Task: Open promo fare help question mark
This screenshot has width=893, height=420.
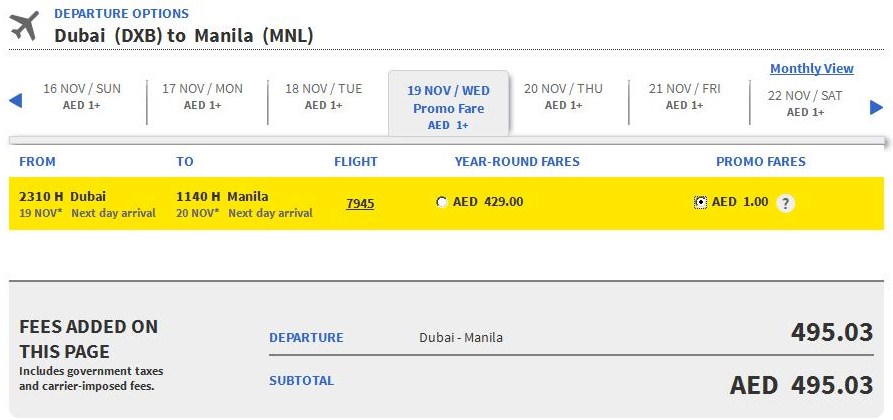Action: click(x=785, y=203)
